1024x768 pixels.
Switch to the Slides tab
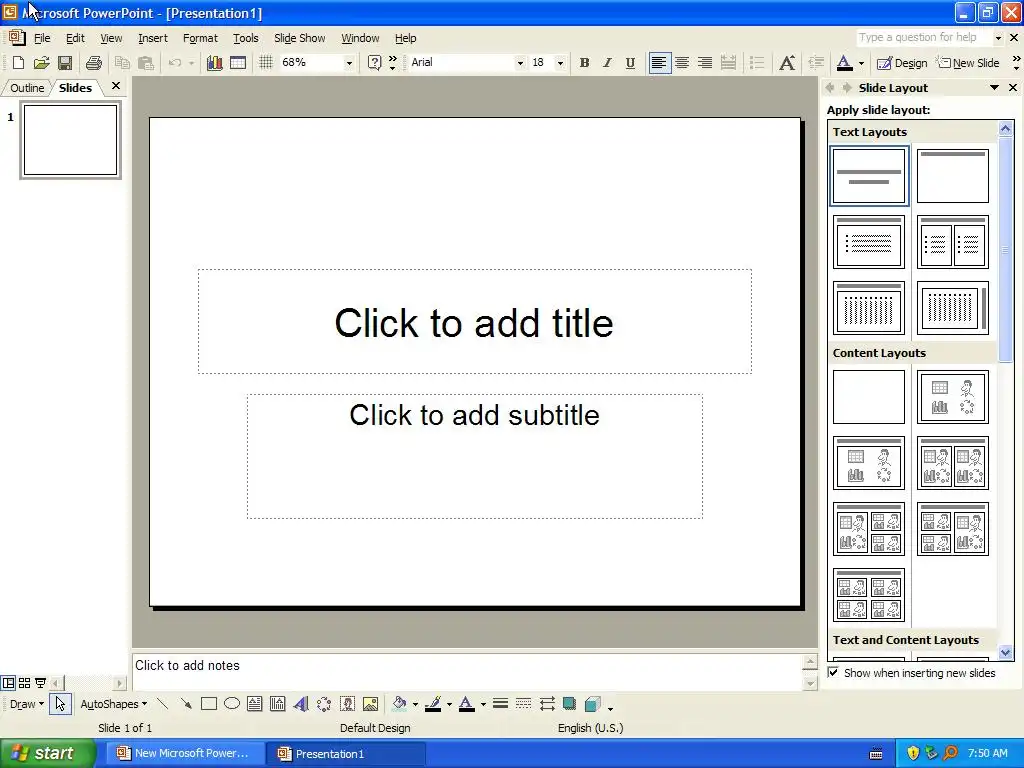point(75,88)
